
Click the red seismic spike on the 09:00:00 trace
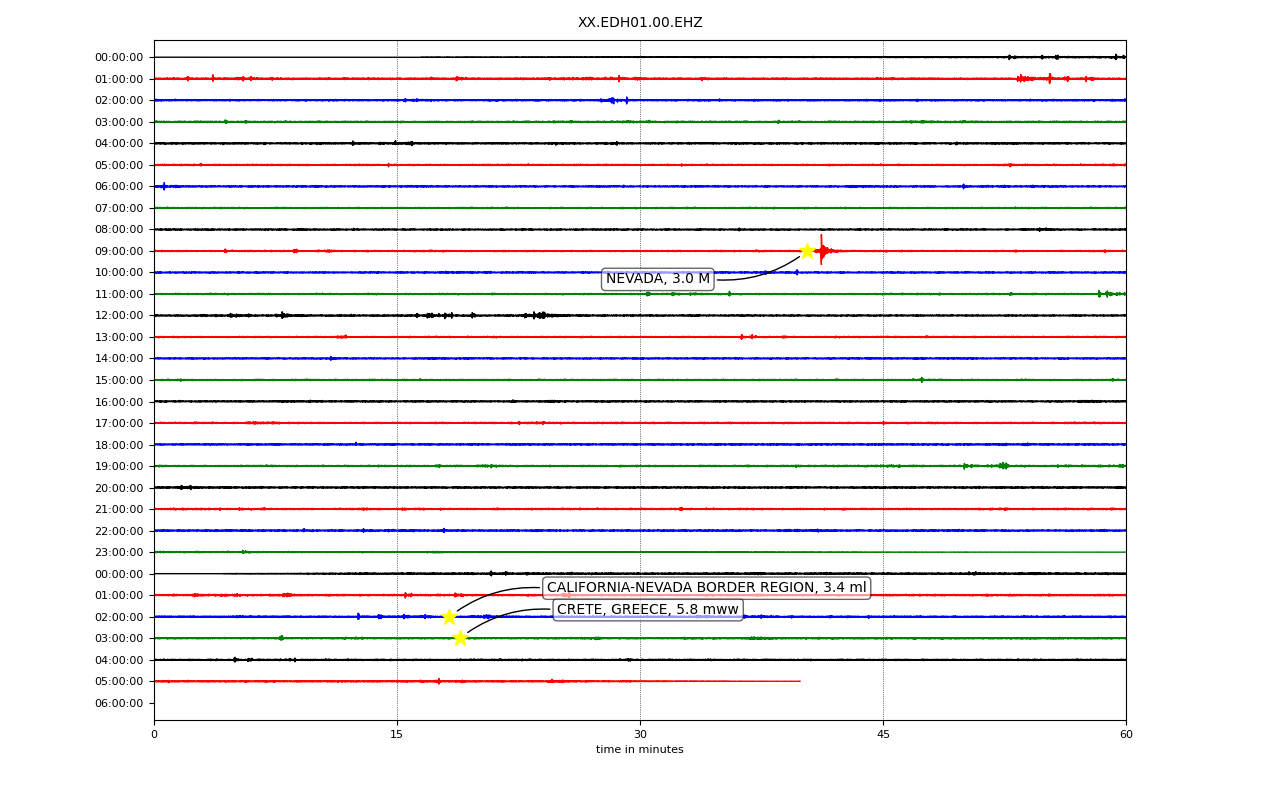click(x=822, y=250)
